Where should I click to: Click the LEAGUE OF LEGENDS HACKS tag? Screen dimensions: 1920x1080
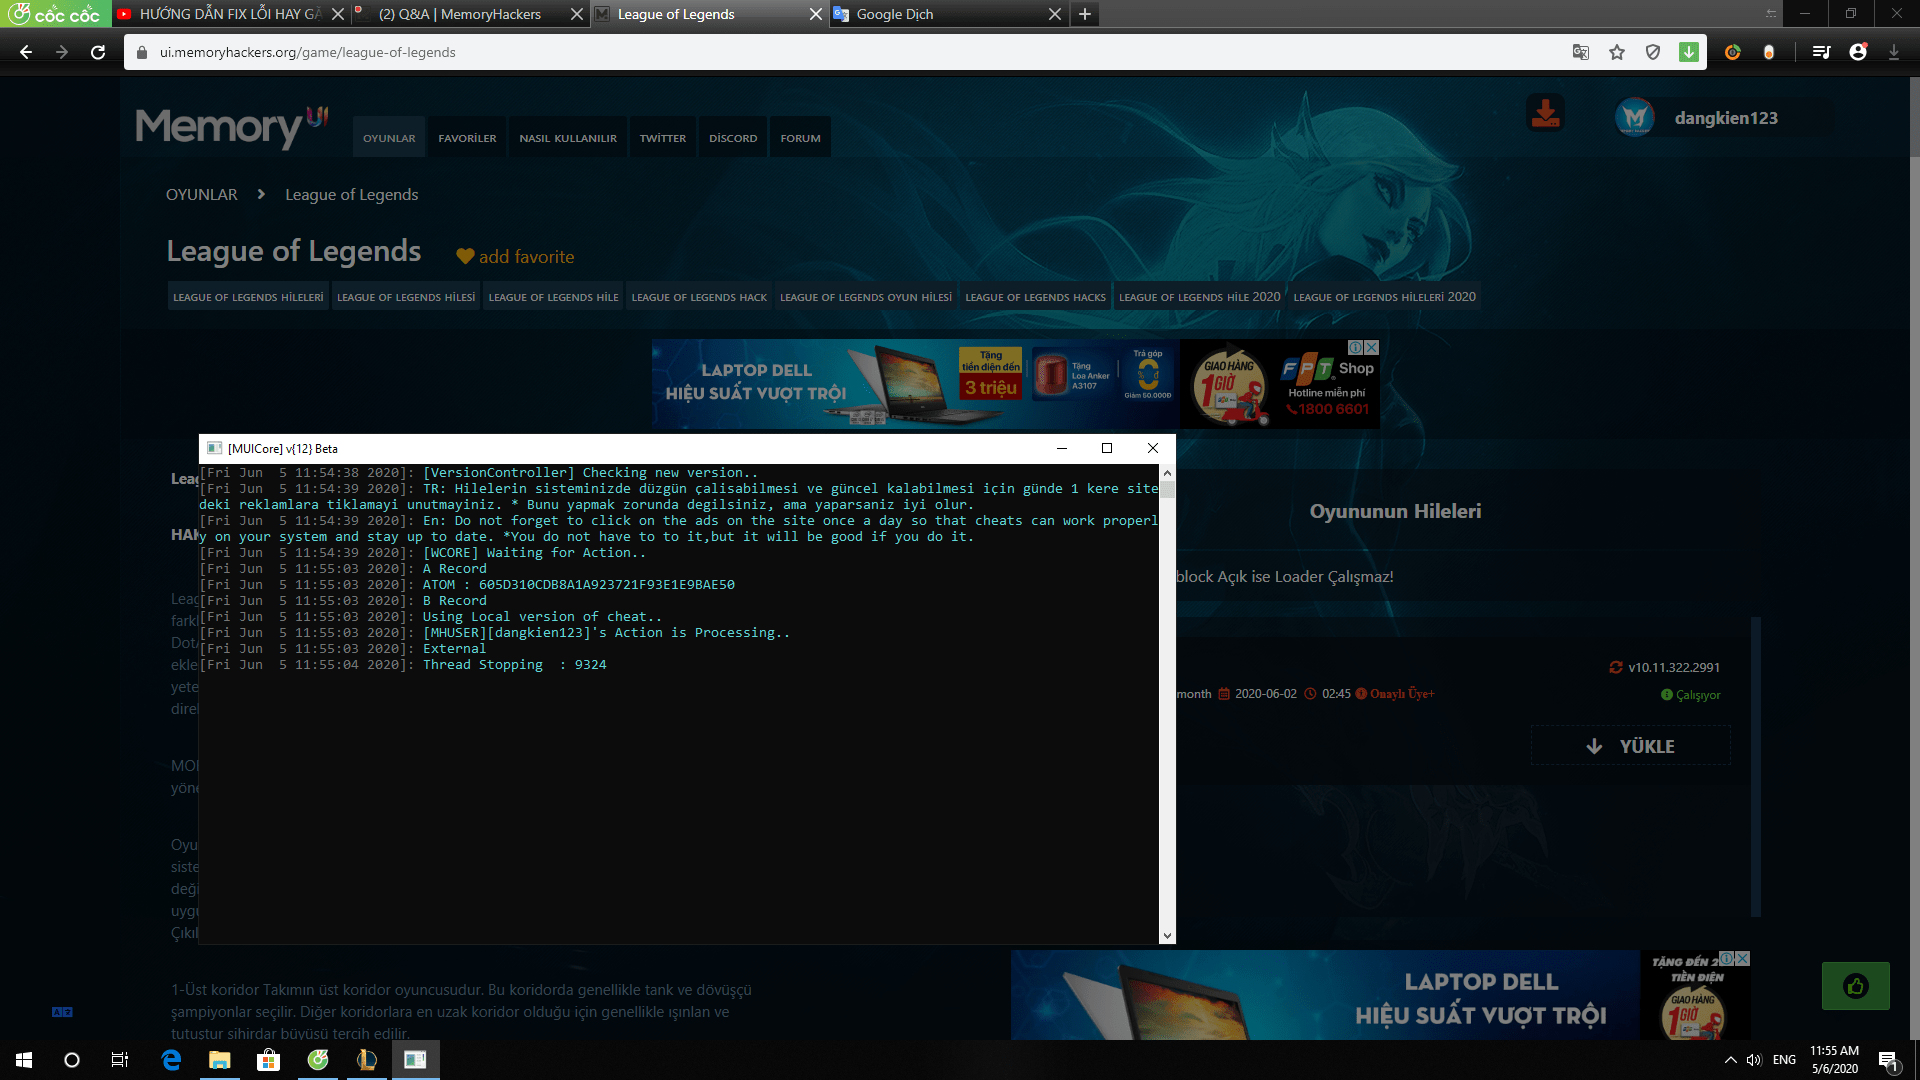(1035, 297)
